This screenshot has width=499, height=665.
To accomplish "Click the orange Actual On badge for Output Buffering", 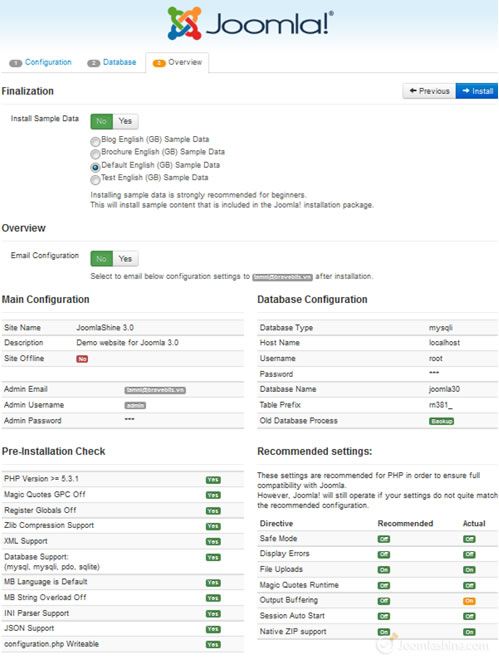I will point(469,601).
